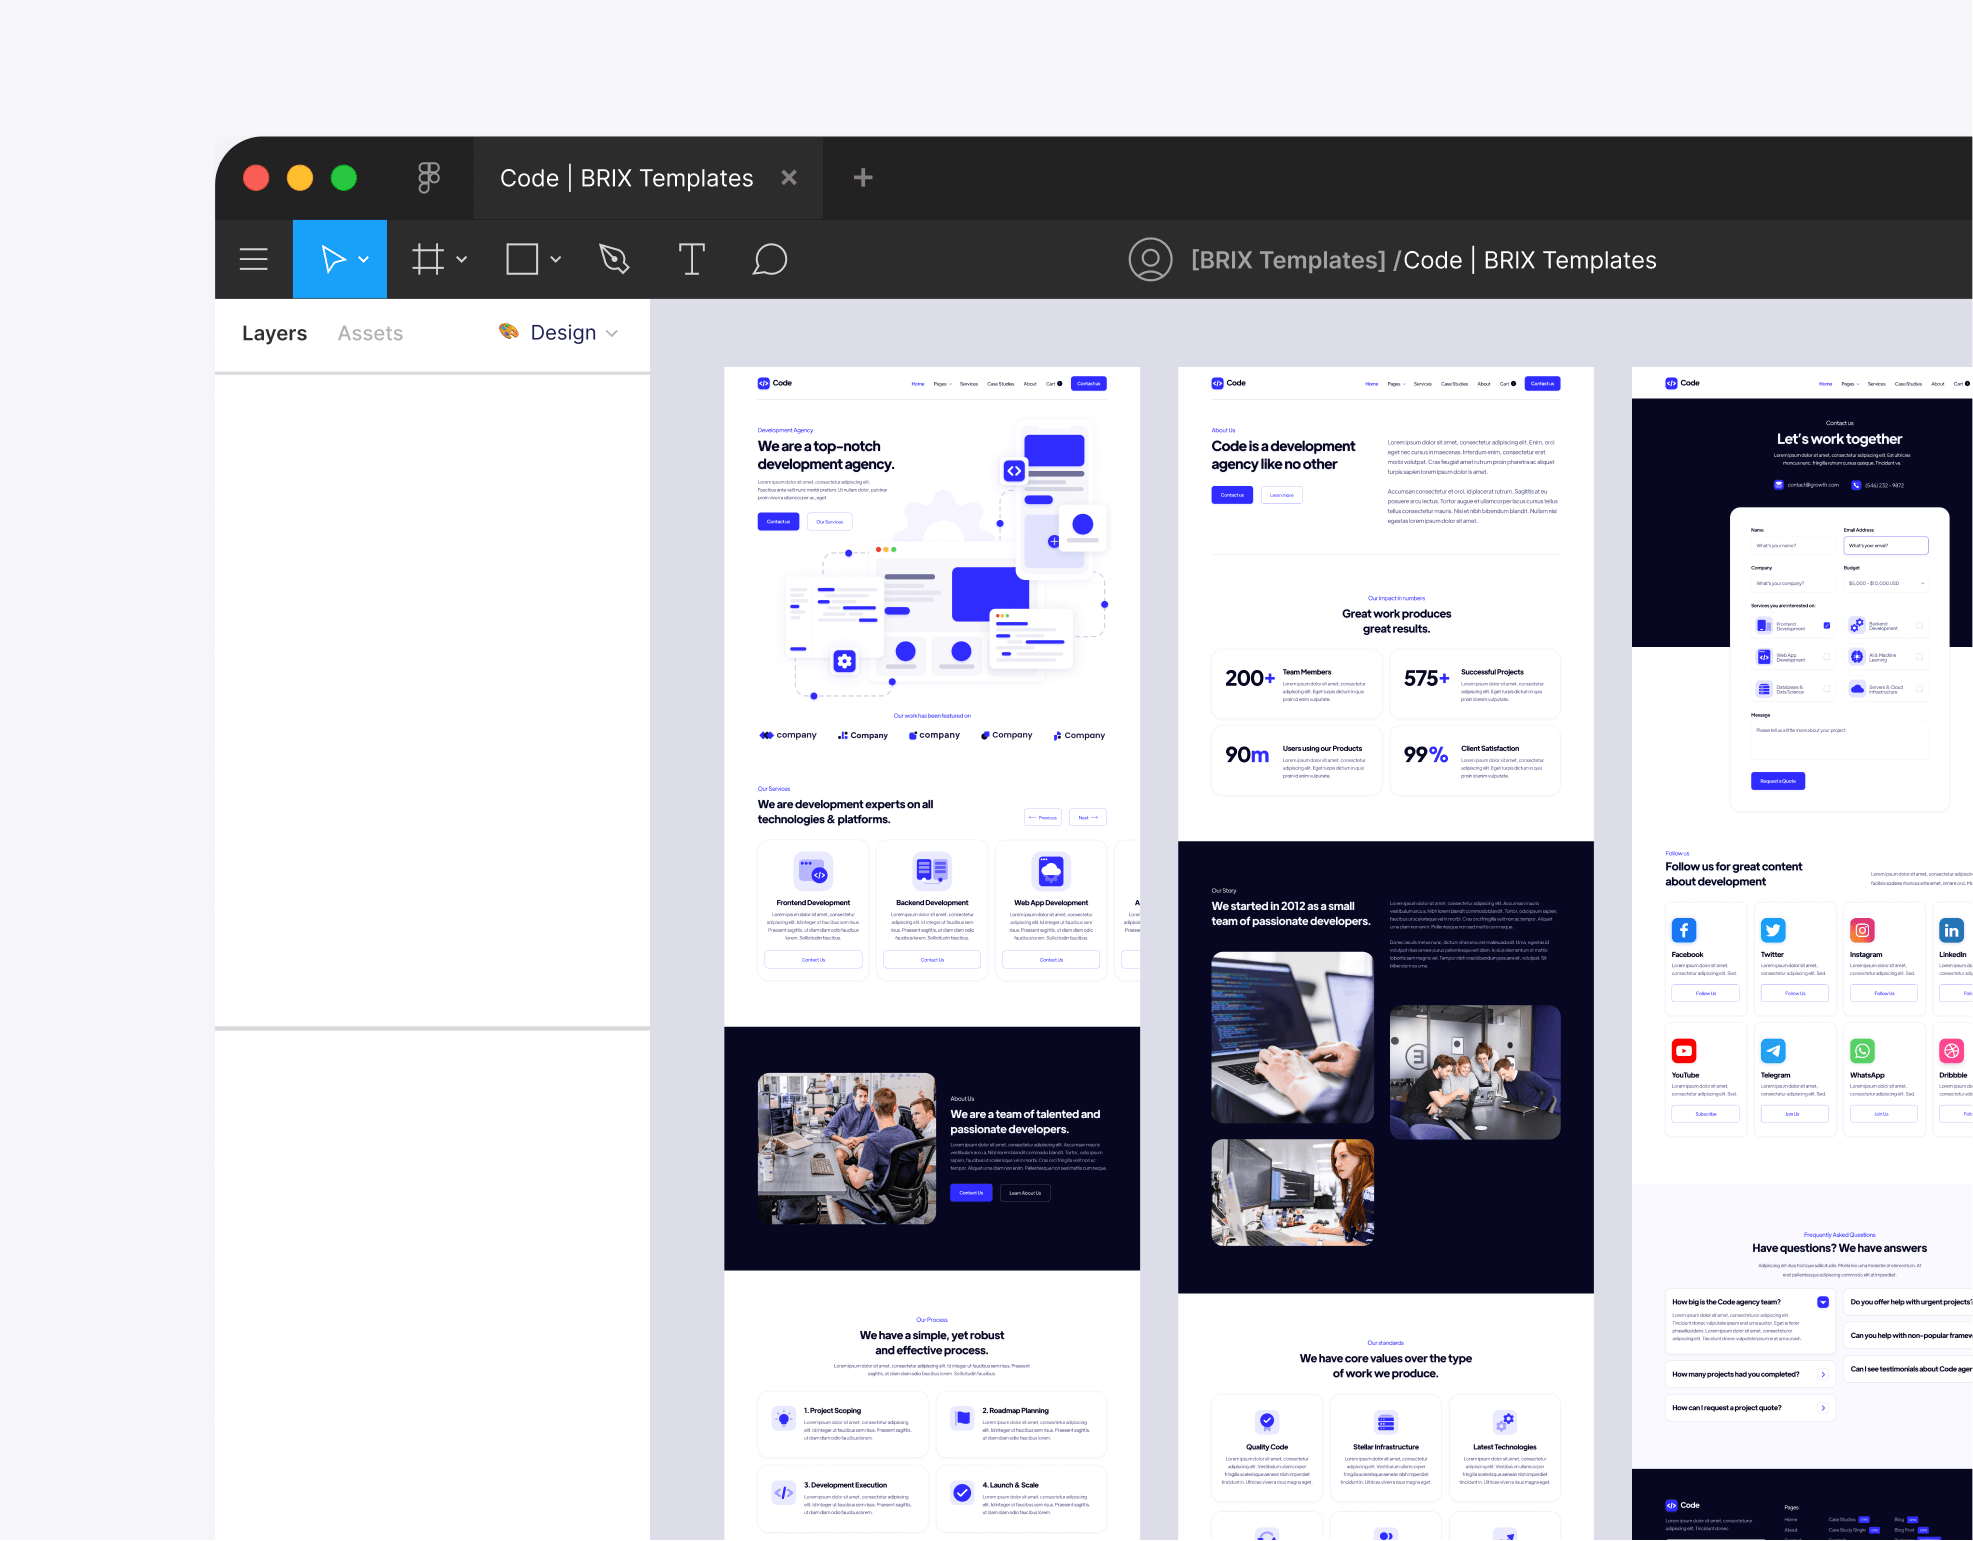Screen dimensions: 1973x1541
Task: Expand the Move tool options chevron
Action: click(x=362, y=259)
